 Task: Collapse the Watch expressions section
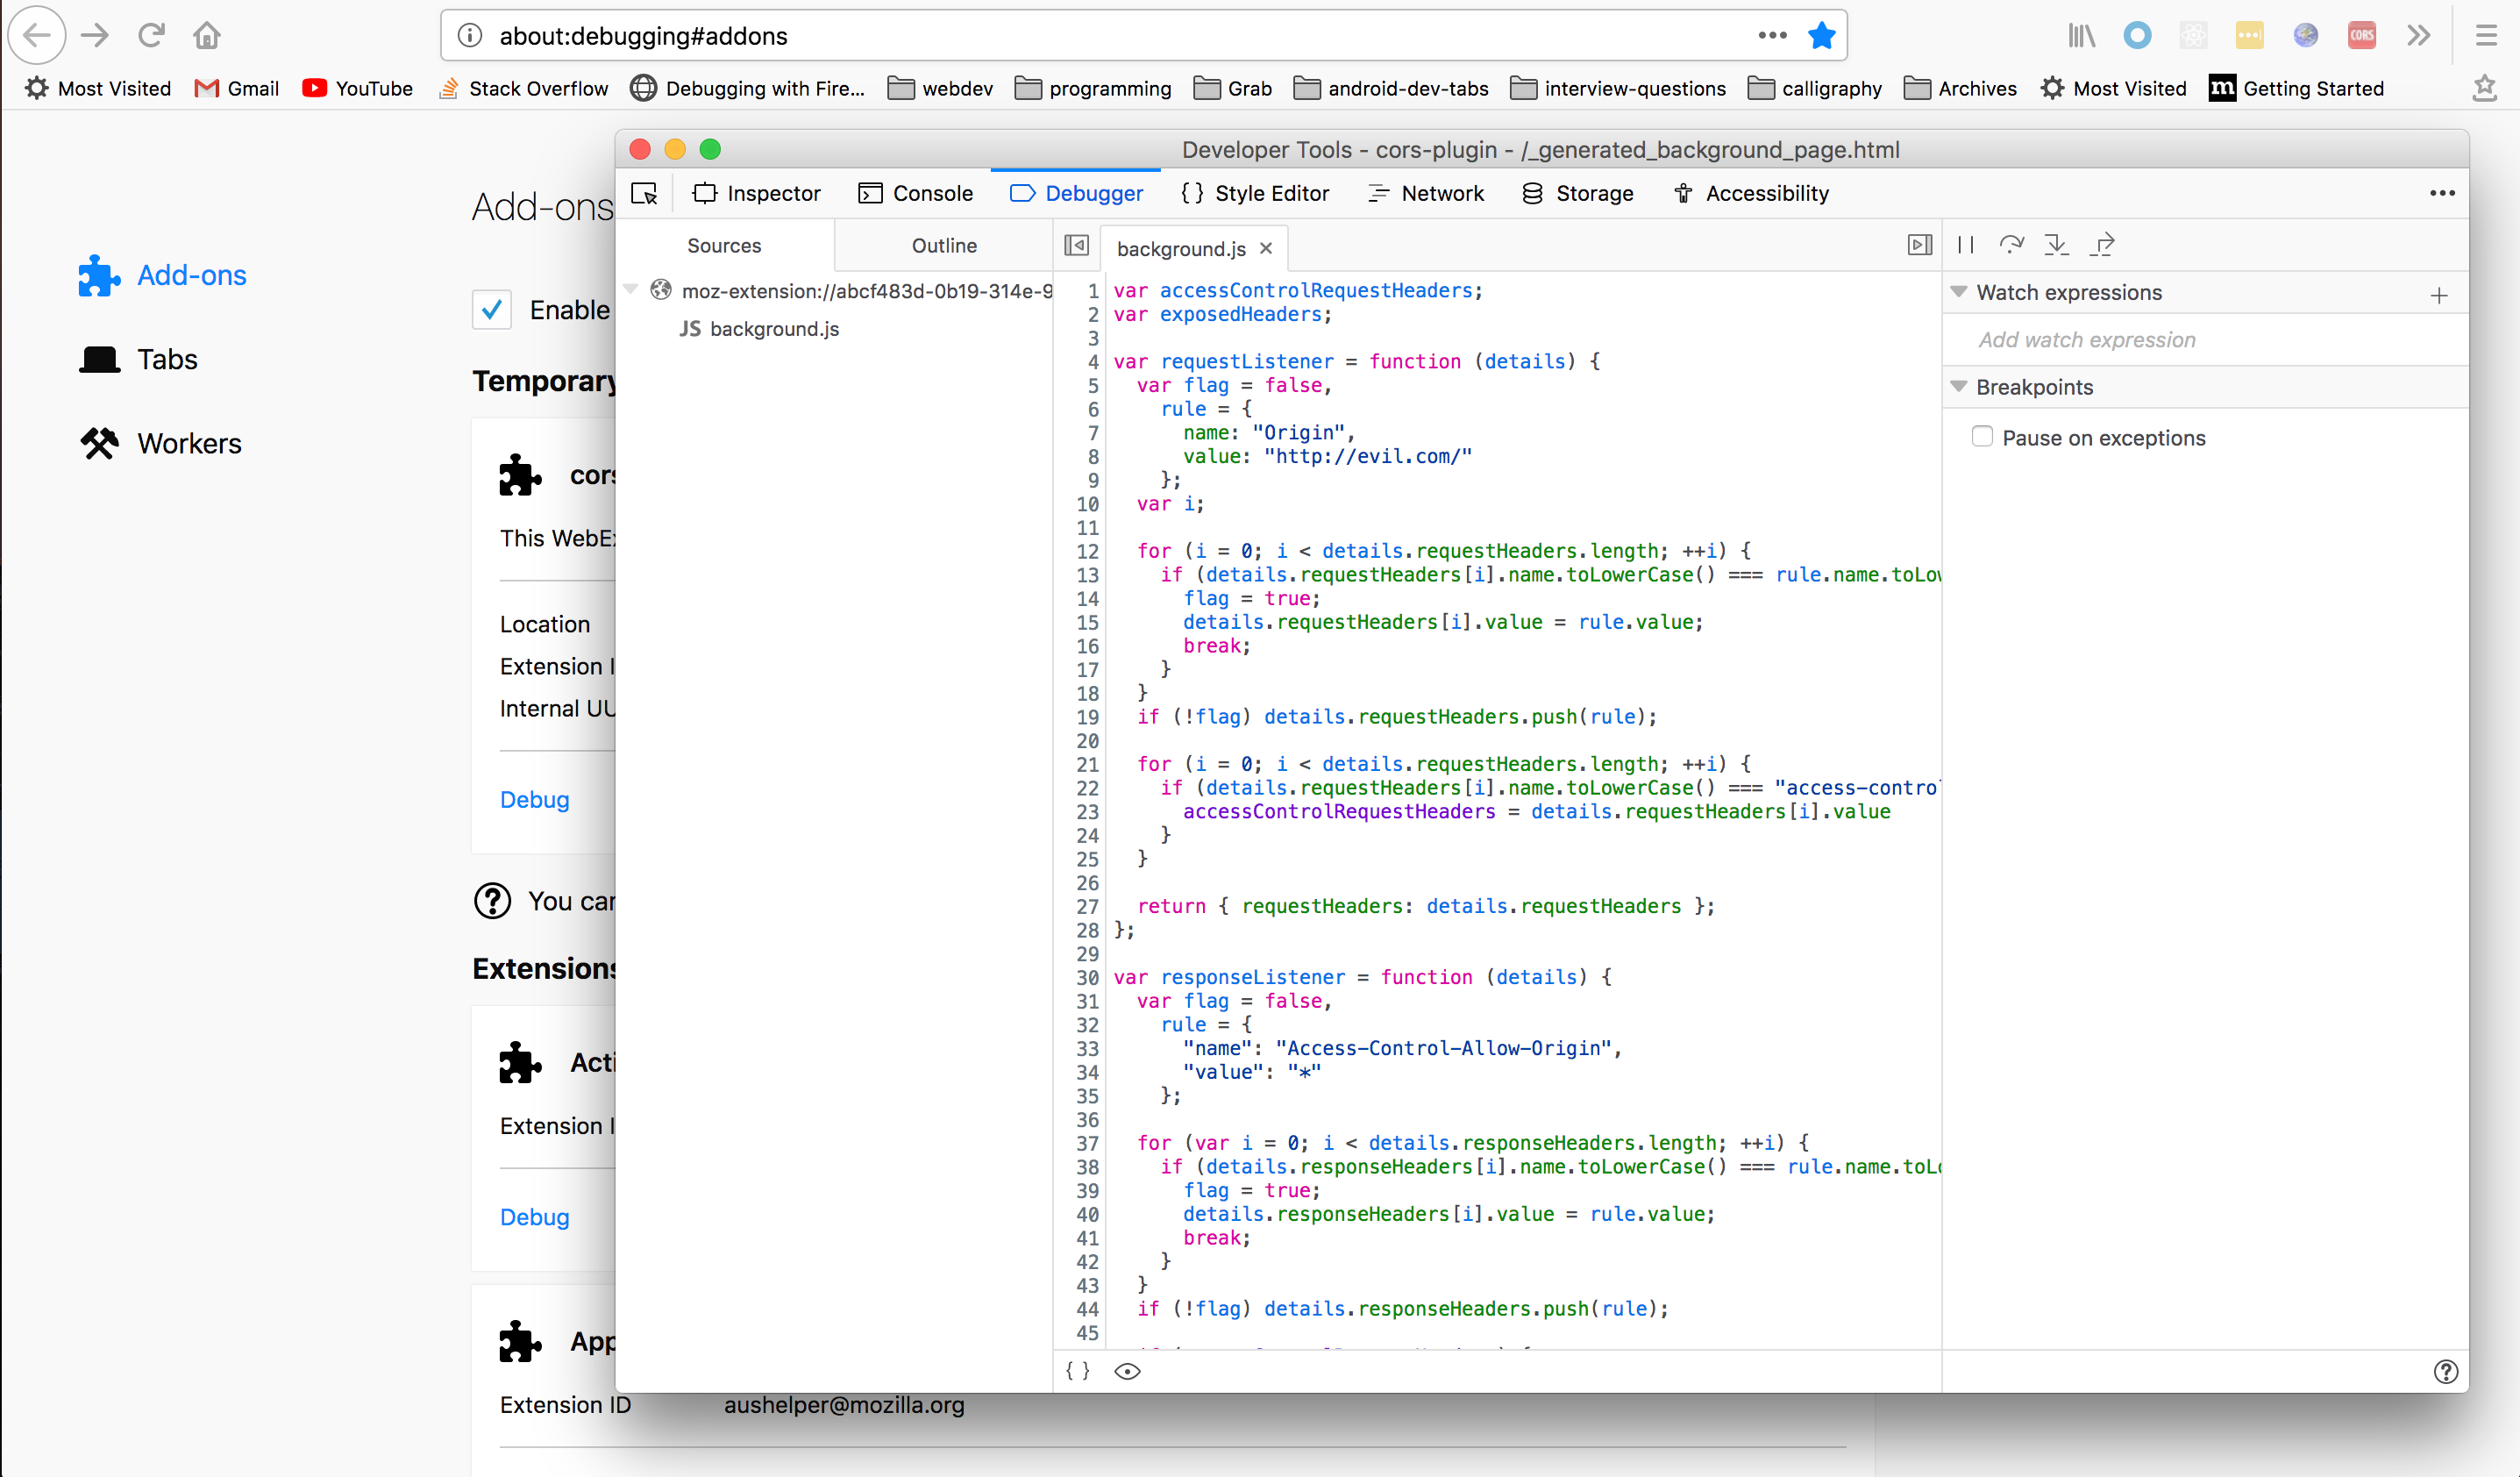(x=1959, y=292)
